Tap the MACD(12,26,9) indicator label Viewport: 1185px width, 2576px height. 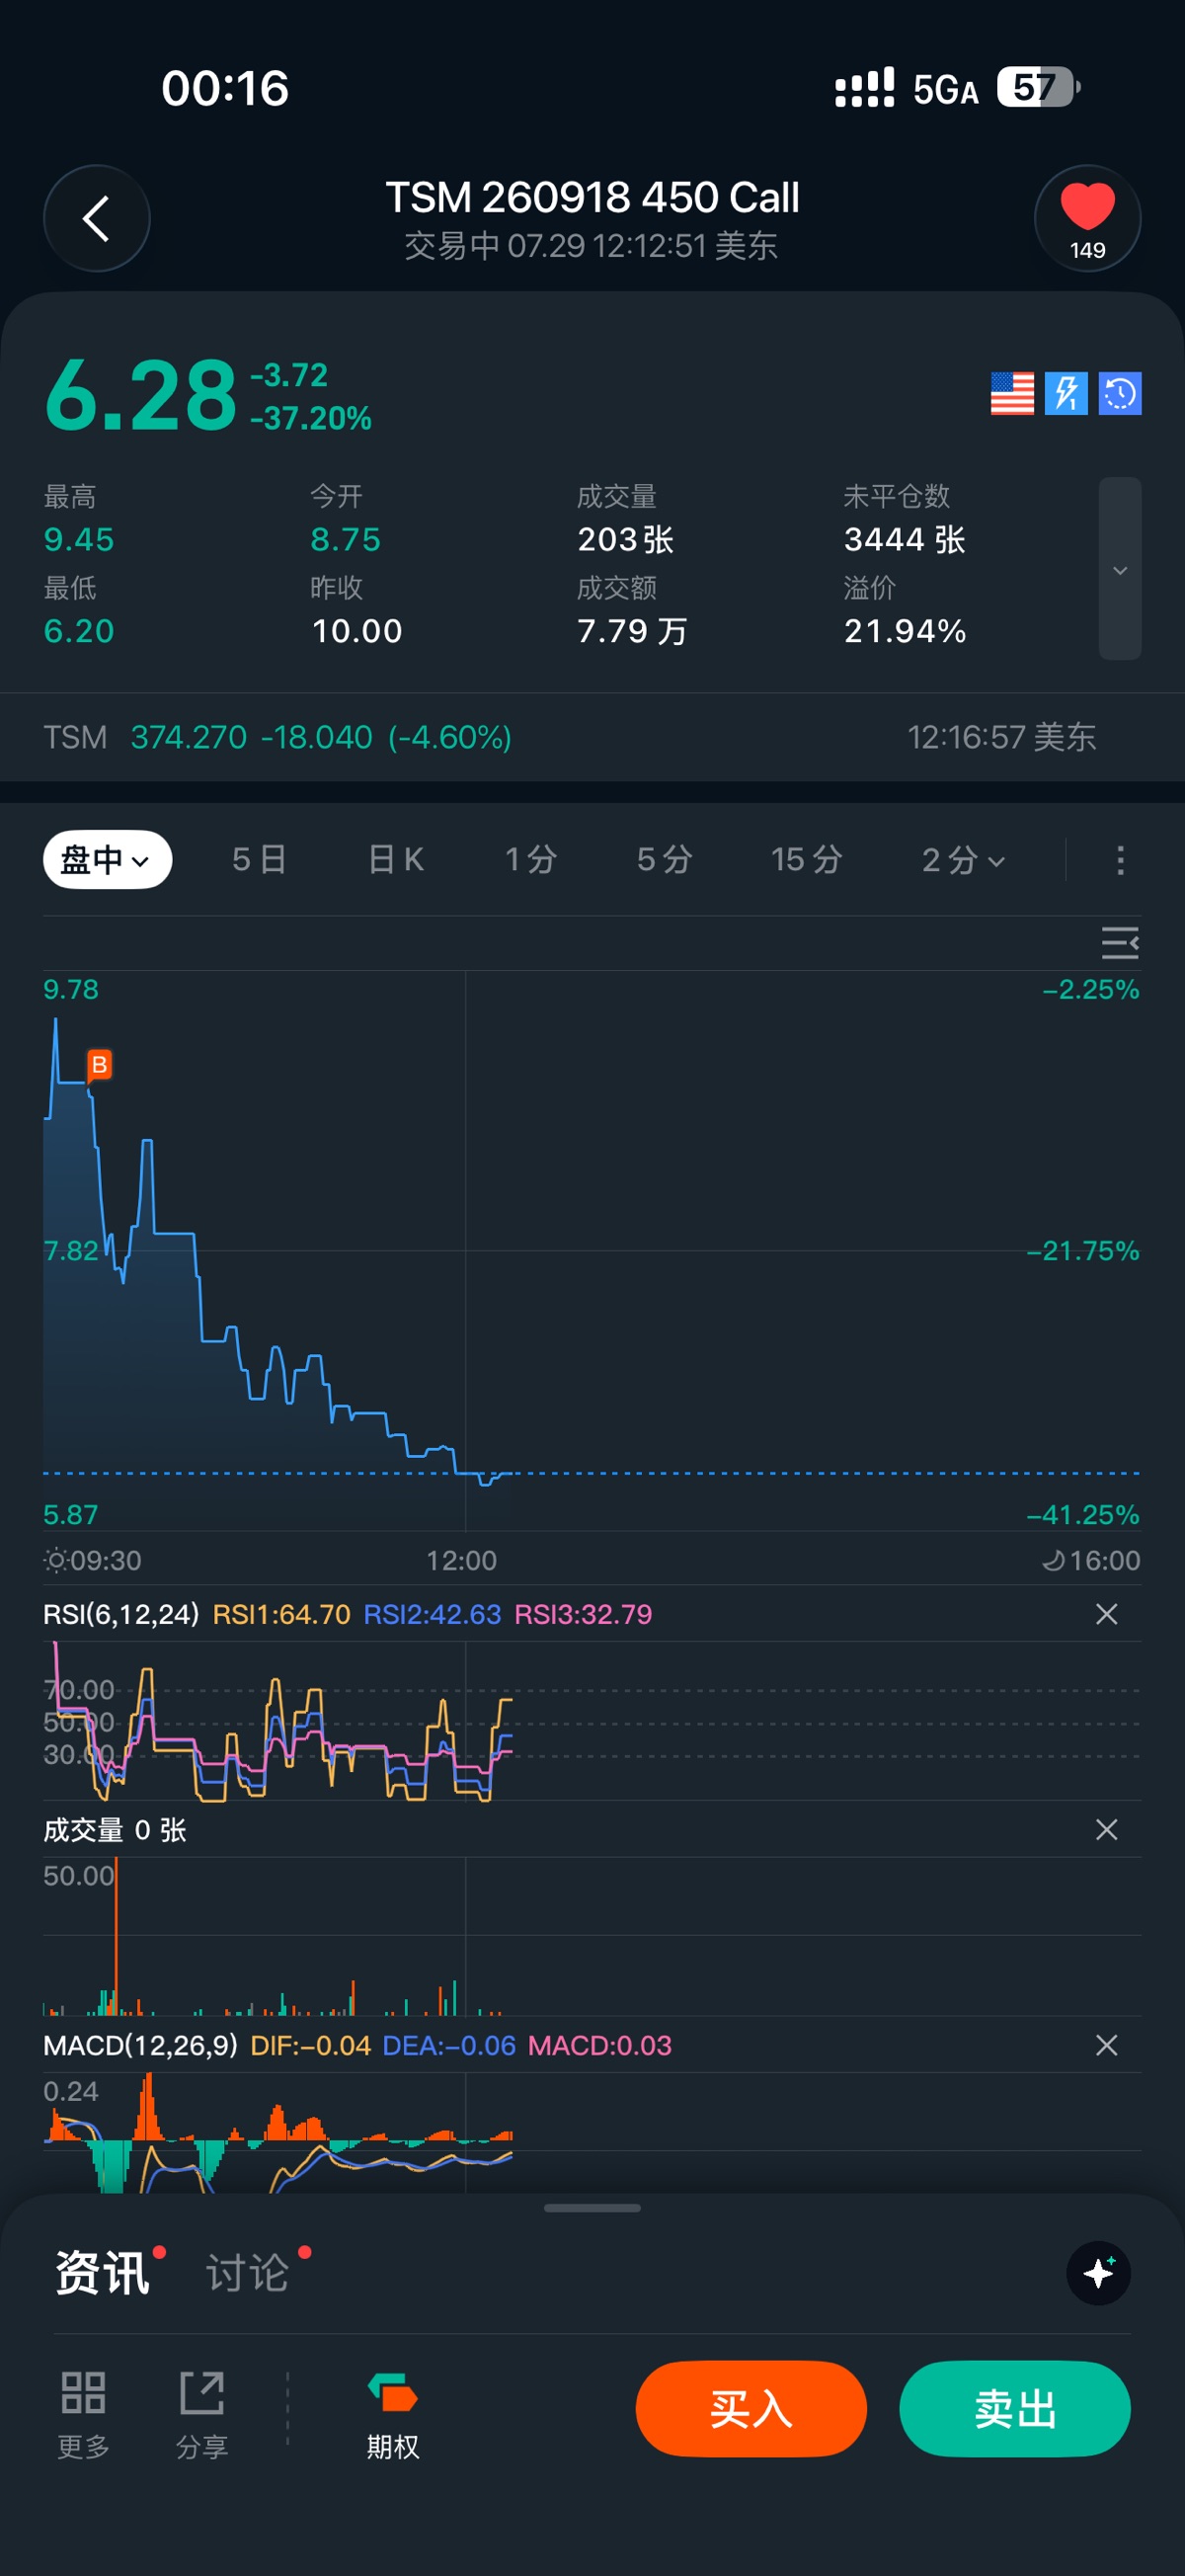pos(140,2045)
